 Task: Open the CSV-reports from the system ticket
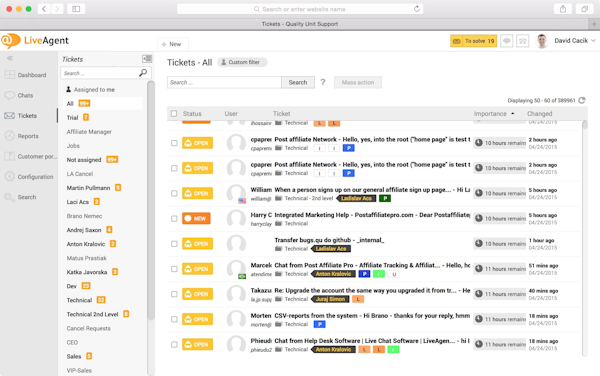point(372,316)
